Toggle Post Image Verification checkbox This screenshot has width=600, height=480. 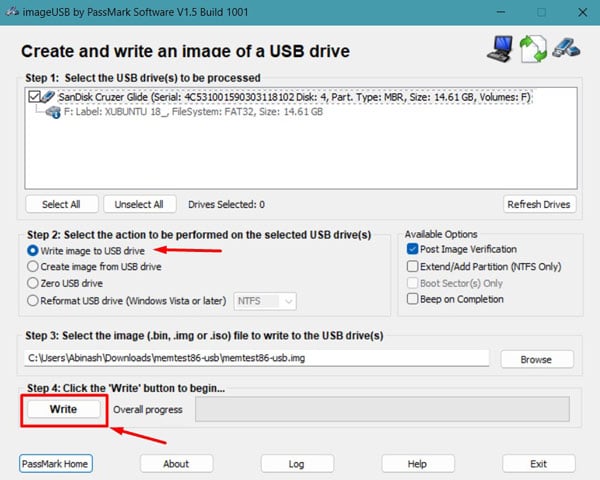pyautogui.click(x=412, y=249)
